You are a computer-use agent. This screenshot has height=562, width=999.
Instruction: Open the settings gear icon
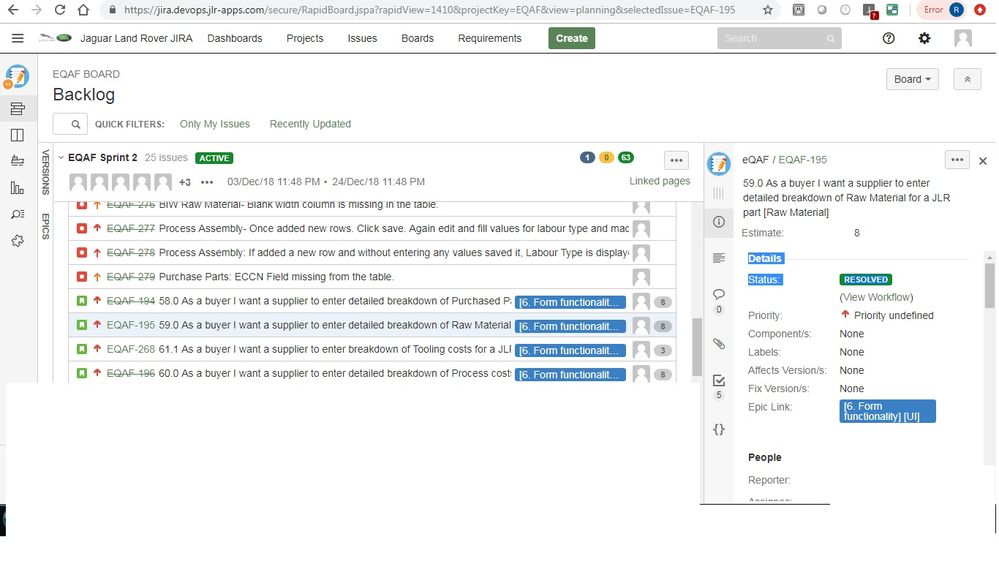coord(924,38)
